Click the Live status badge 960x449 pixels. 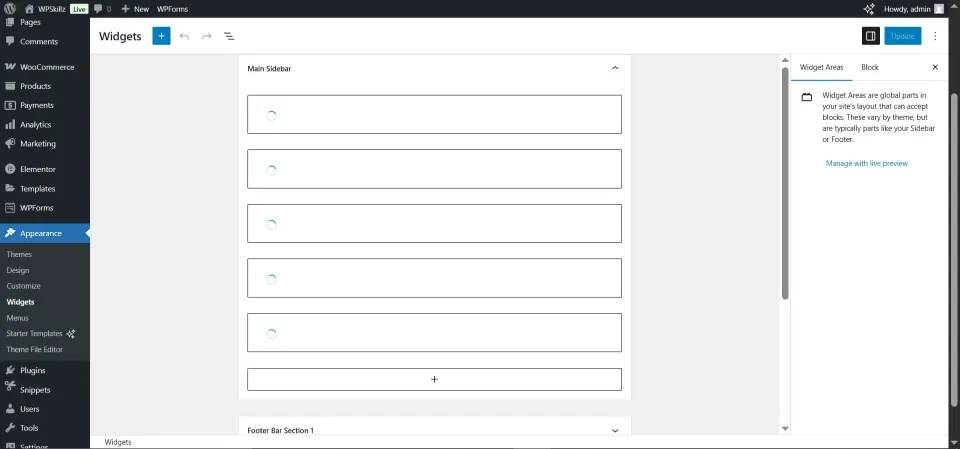(79, 9)
